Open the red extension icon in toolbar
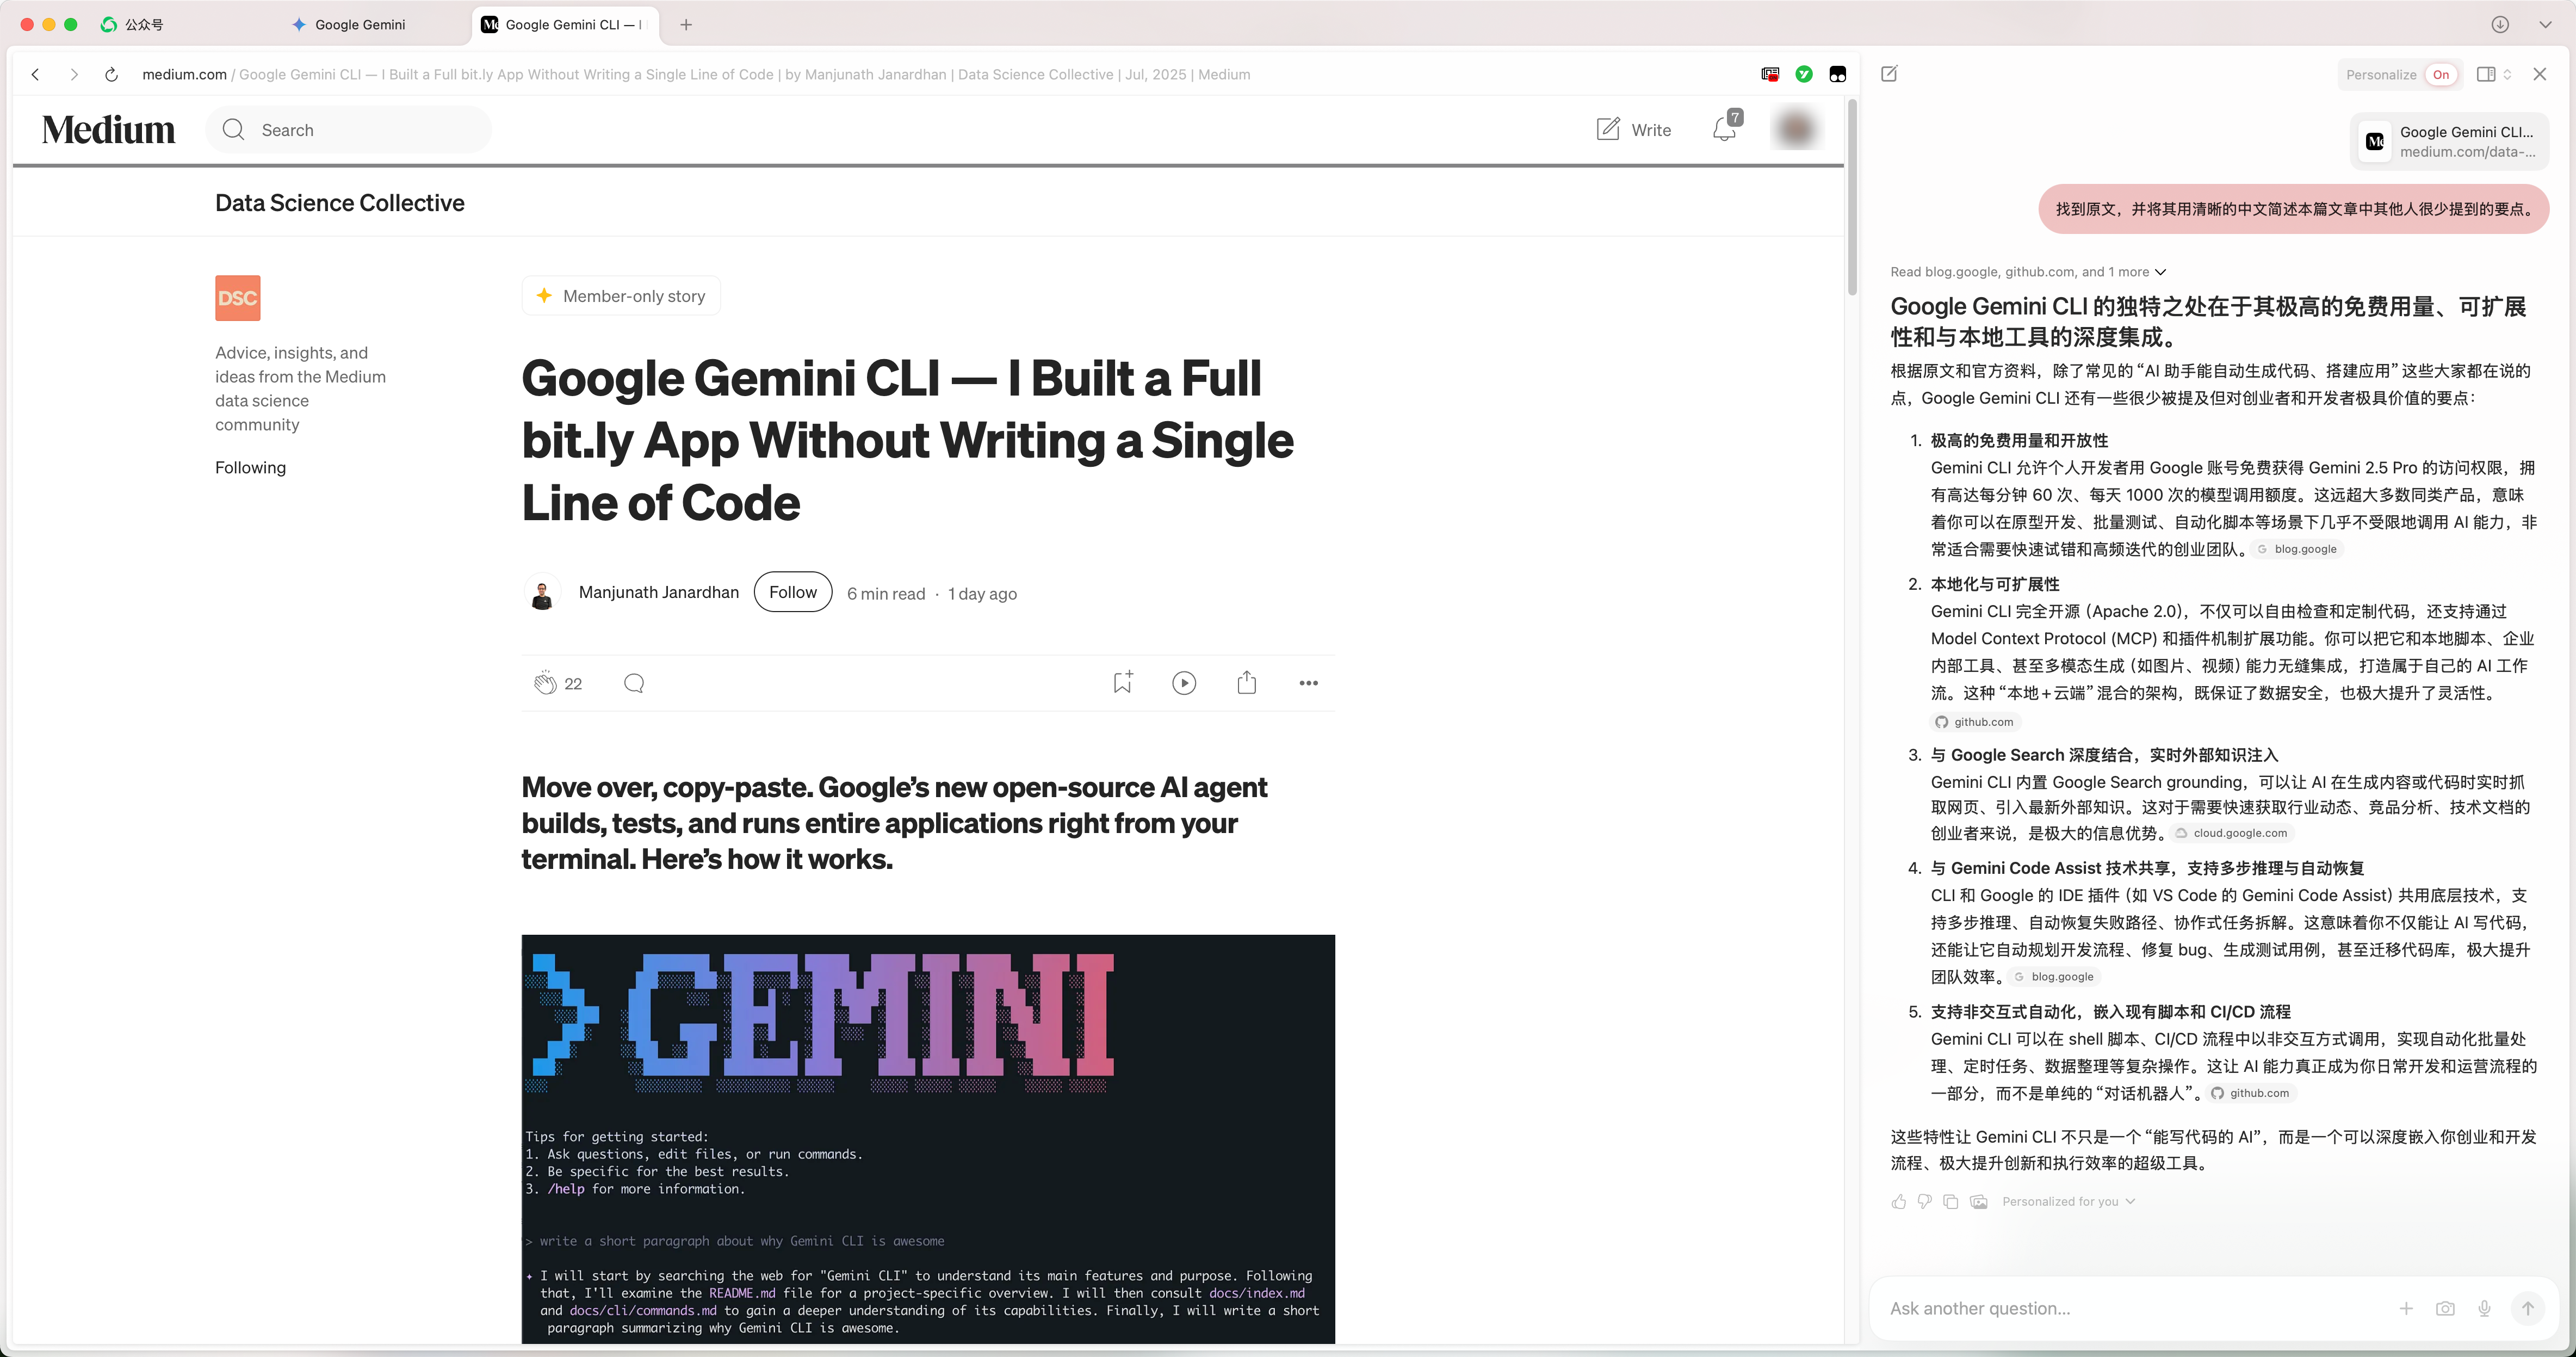 pyautogui.click(x=1770, y=74)
